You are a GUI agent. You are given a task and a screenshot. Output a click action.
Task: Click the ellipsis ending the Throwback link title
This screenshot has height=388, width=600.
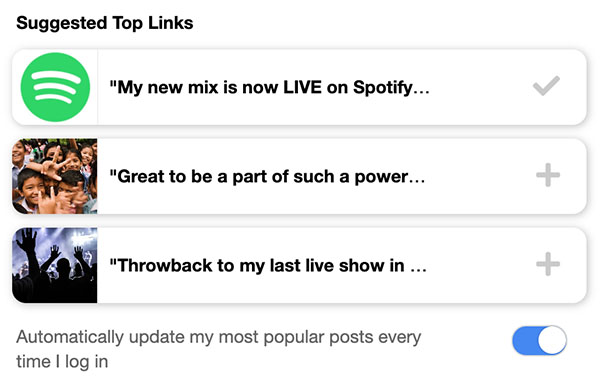418,270
